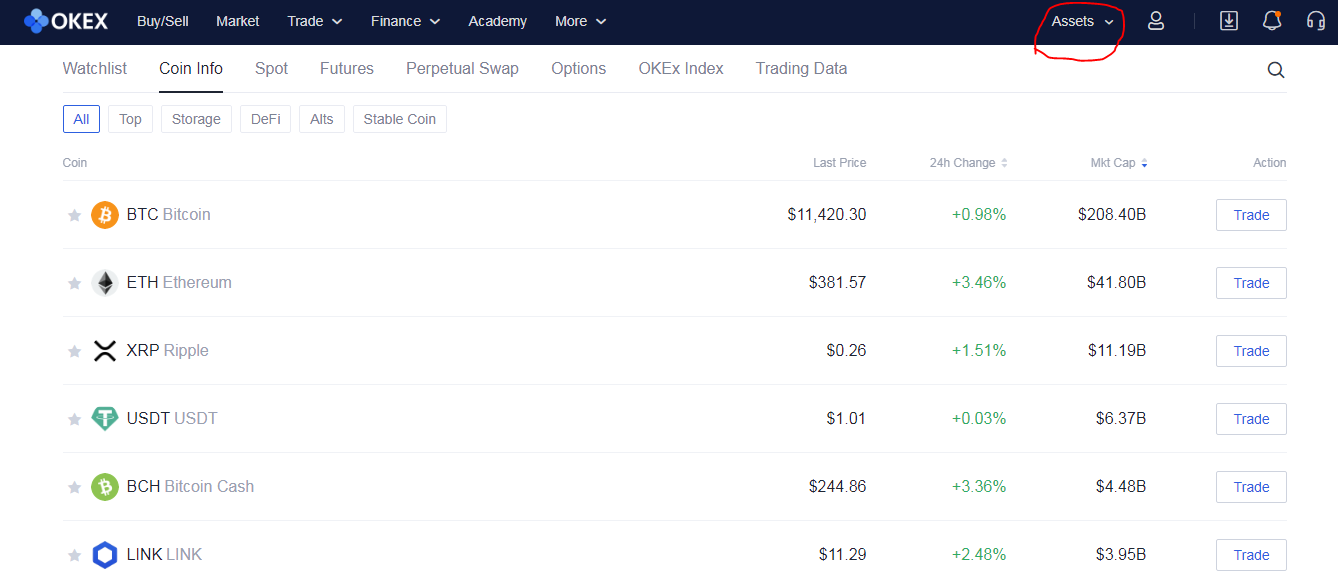Click the ETH Ethereum coin name

tap(179, 283)
